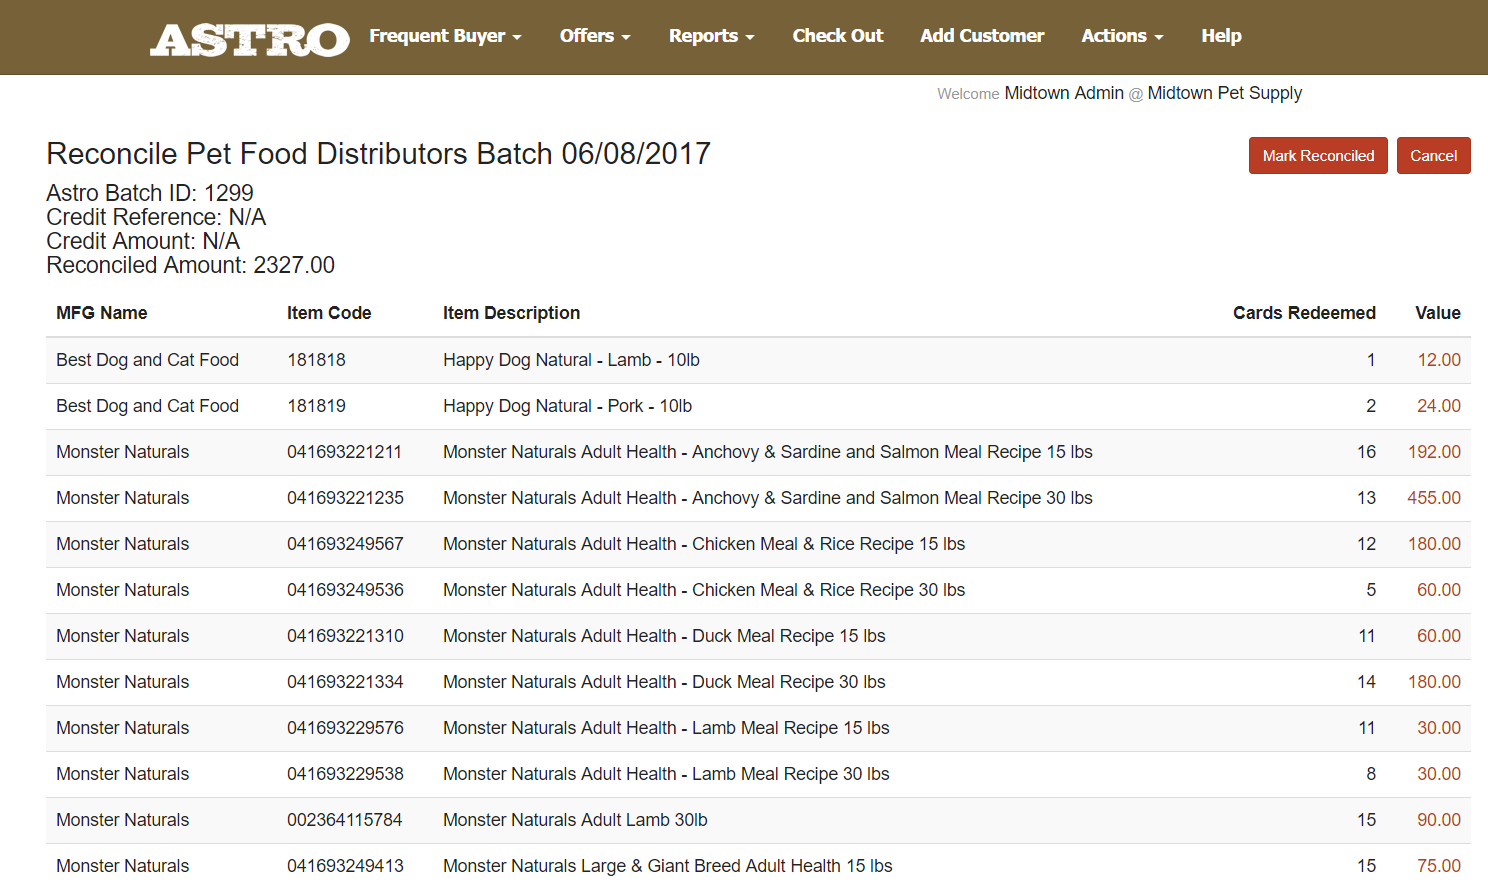Open the 24.00 value link
Screen dimensions: 1488x888
[x=1439, y=406]
